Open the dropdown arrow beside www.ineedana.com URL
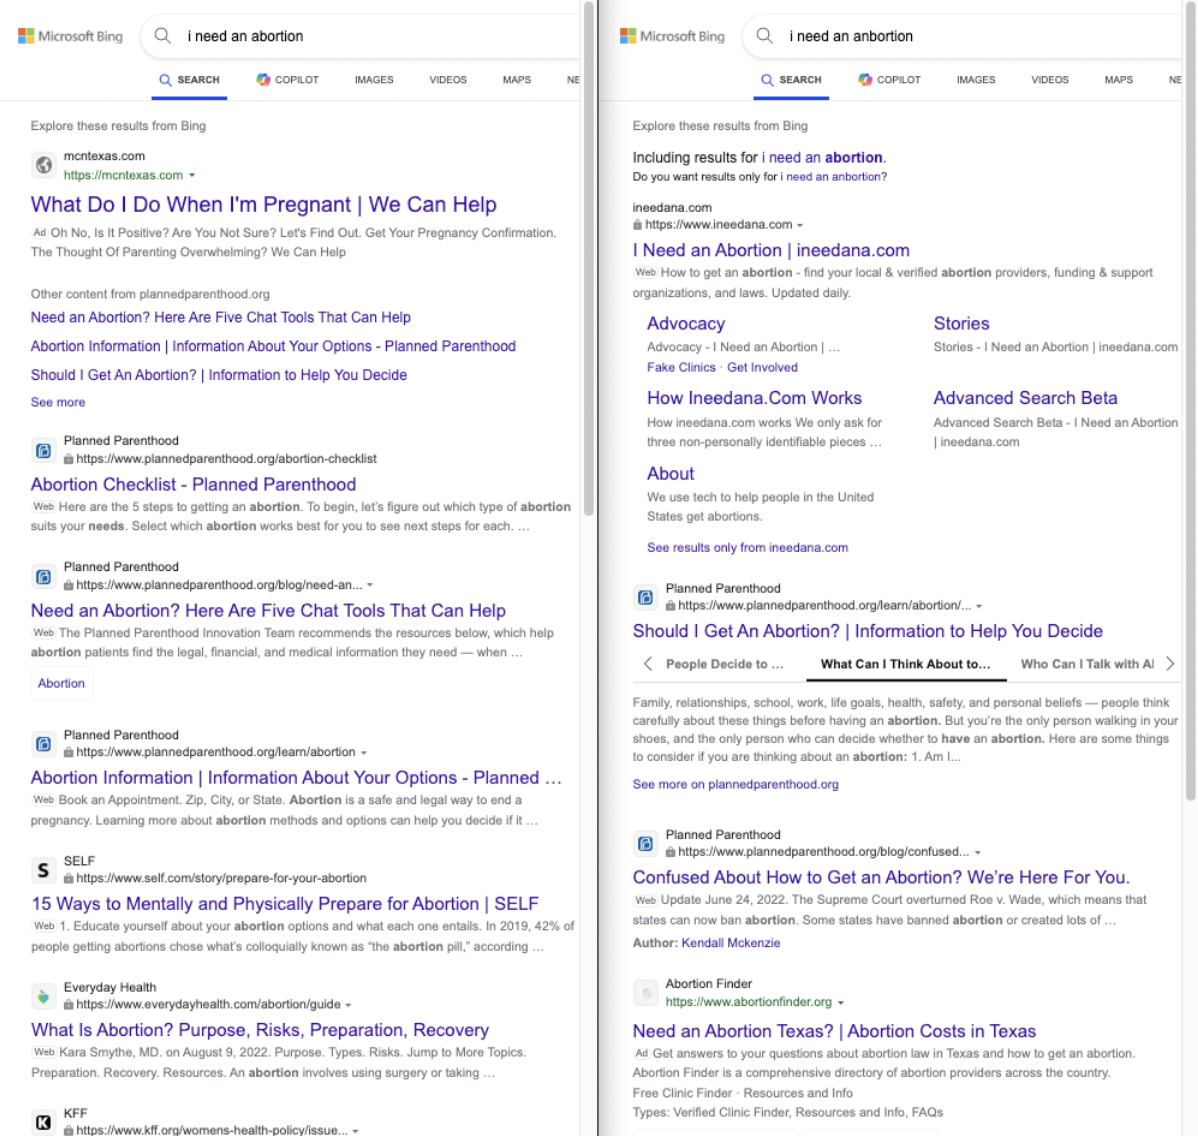This screenshot has height=1136, width=1198. pos(800,226)
